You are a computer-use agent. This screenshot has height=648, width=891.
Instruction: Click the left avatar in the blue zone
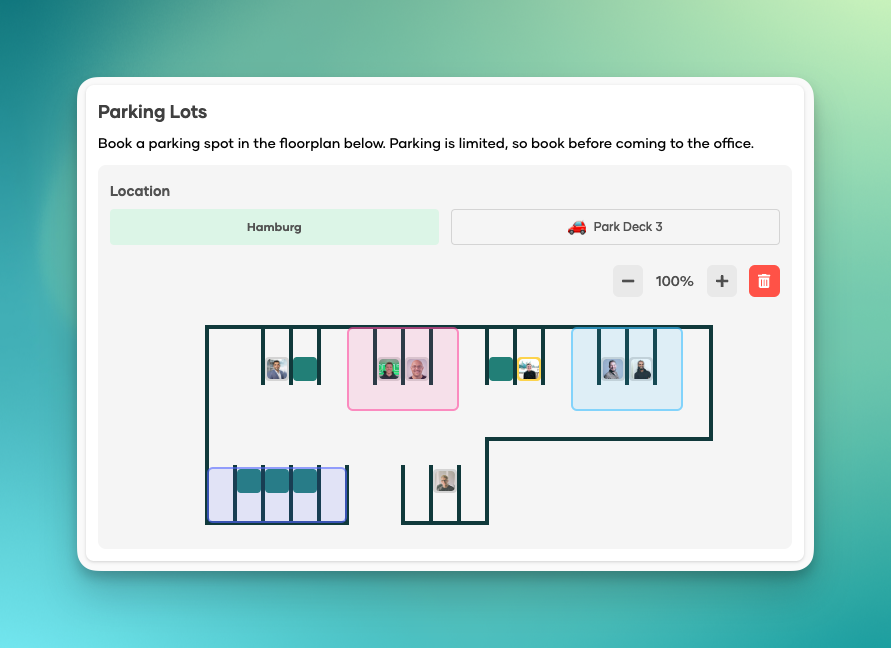tap(613, 369)
